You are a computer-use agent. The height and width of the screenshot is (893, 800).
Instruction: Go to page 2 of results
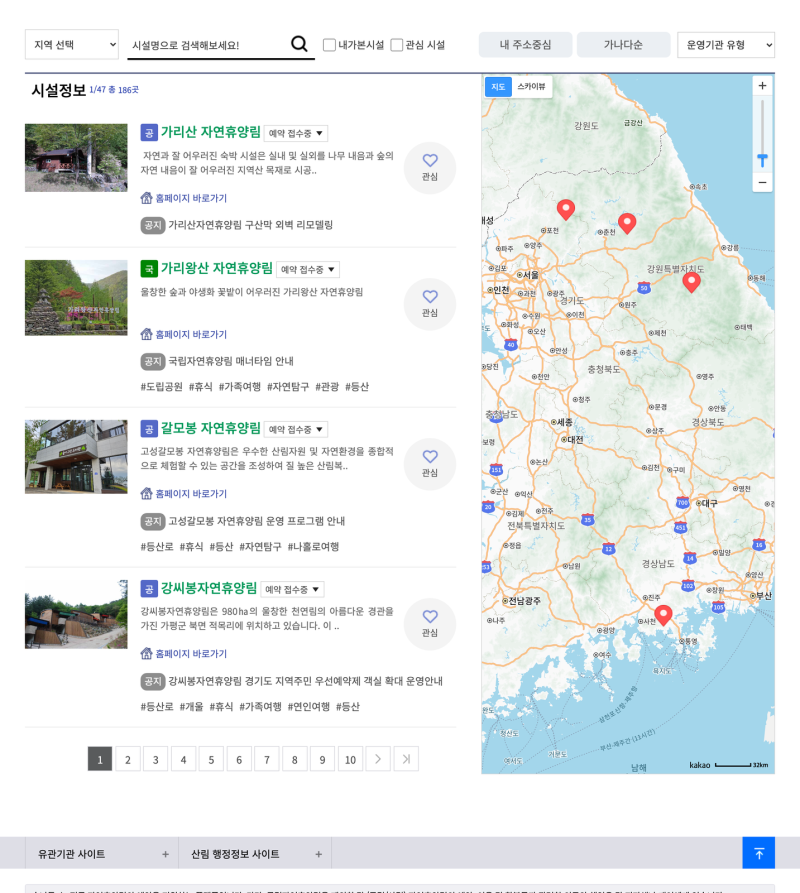[x=128, y=759]
